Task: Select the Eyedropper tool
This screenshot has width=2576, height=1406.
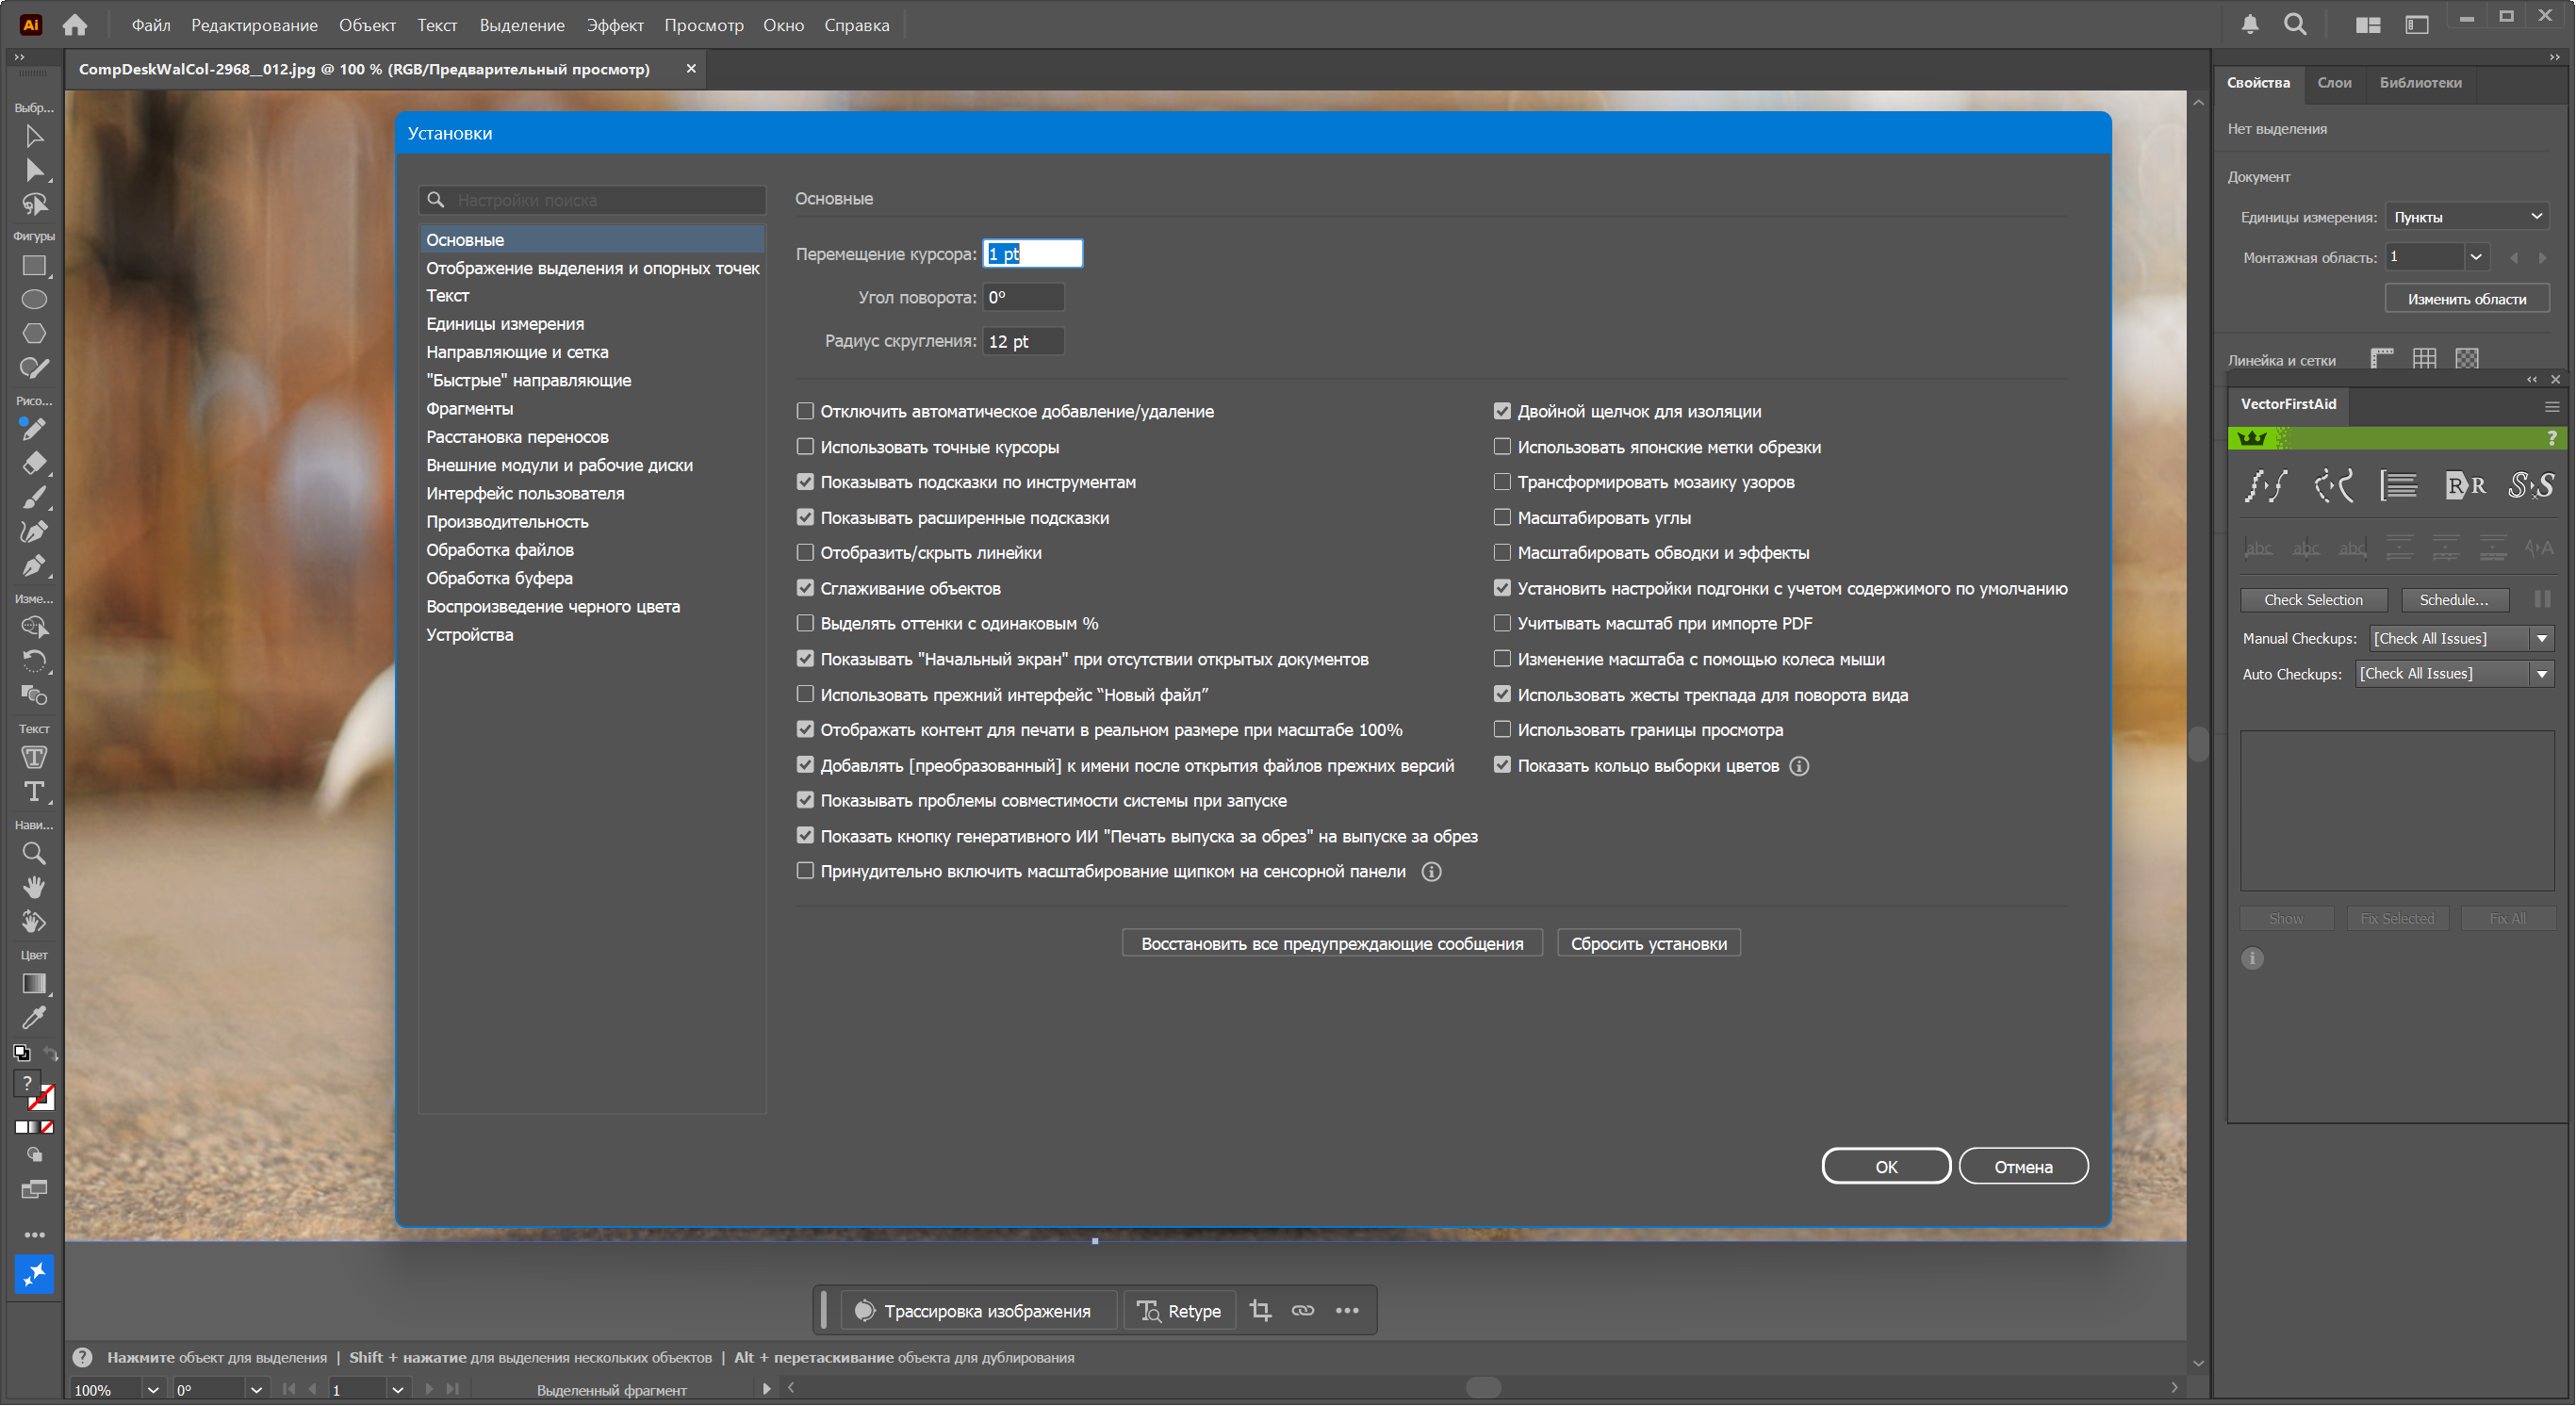Action: (x=33, y=1018)
